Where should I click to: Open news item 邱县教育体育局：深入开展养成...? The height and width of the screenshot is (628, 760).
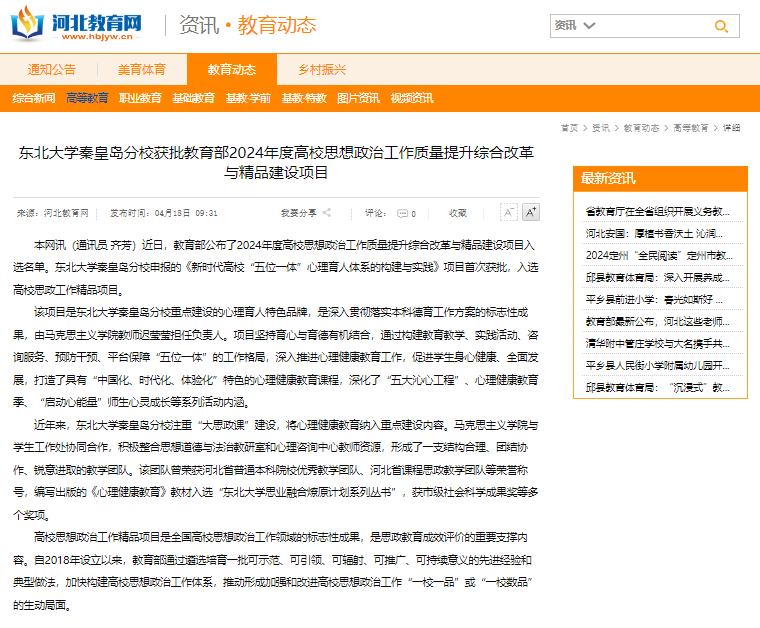(x=657, y=278)
